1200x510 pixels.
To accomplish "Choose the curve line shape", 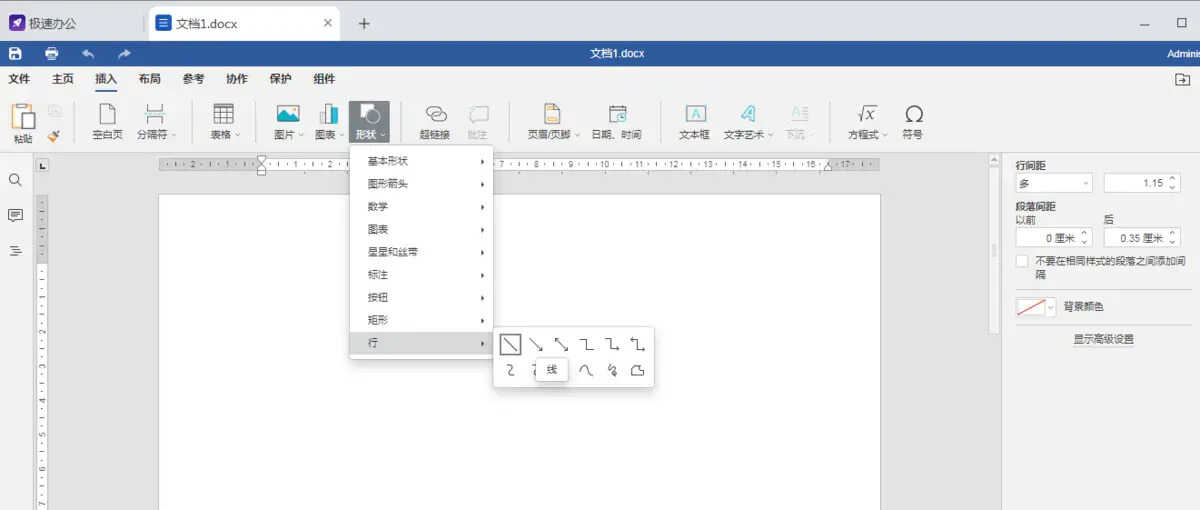I will [x=587, y=370].
